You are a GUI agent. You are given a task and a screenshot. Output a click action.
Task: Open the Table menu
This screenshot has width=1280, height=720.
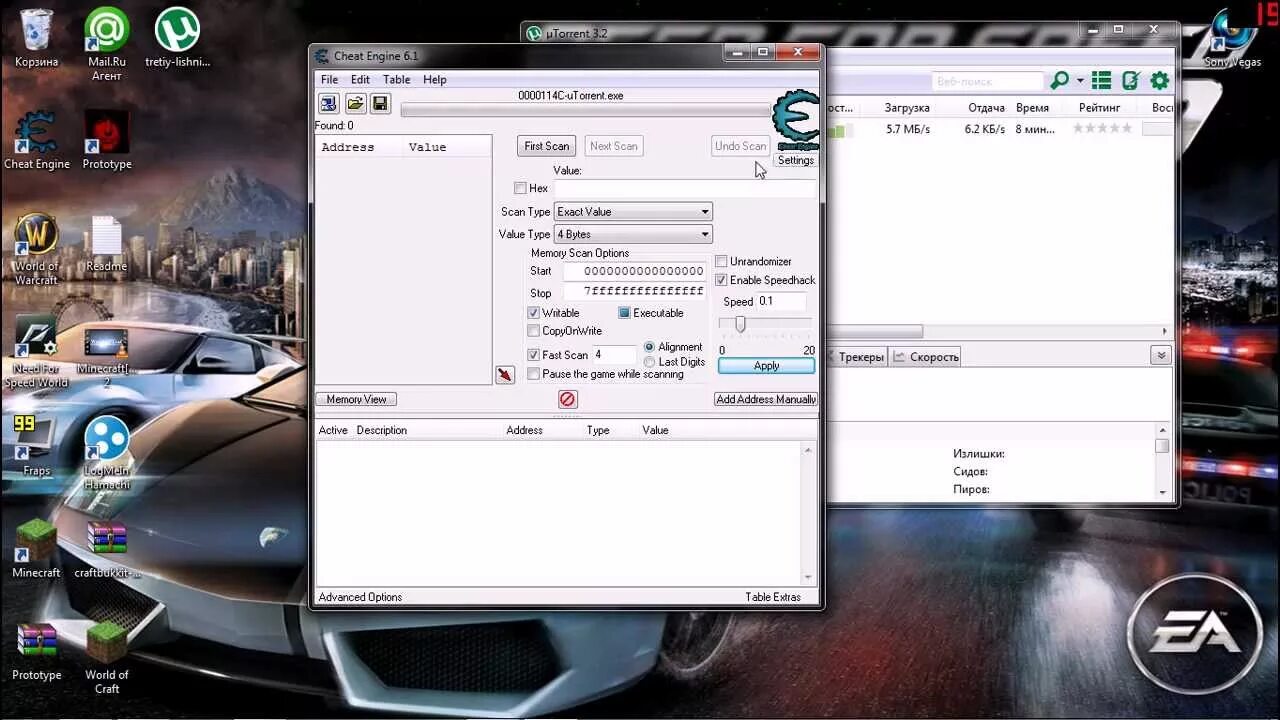click(x=397, y=80)
